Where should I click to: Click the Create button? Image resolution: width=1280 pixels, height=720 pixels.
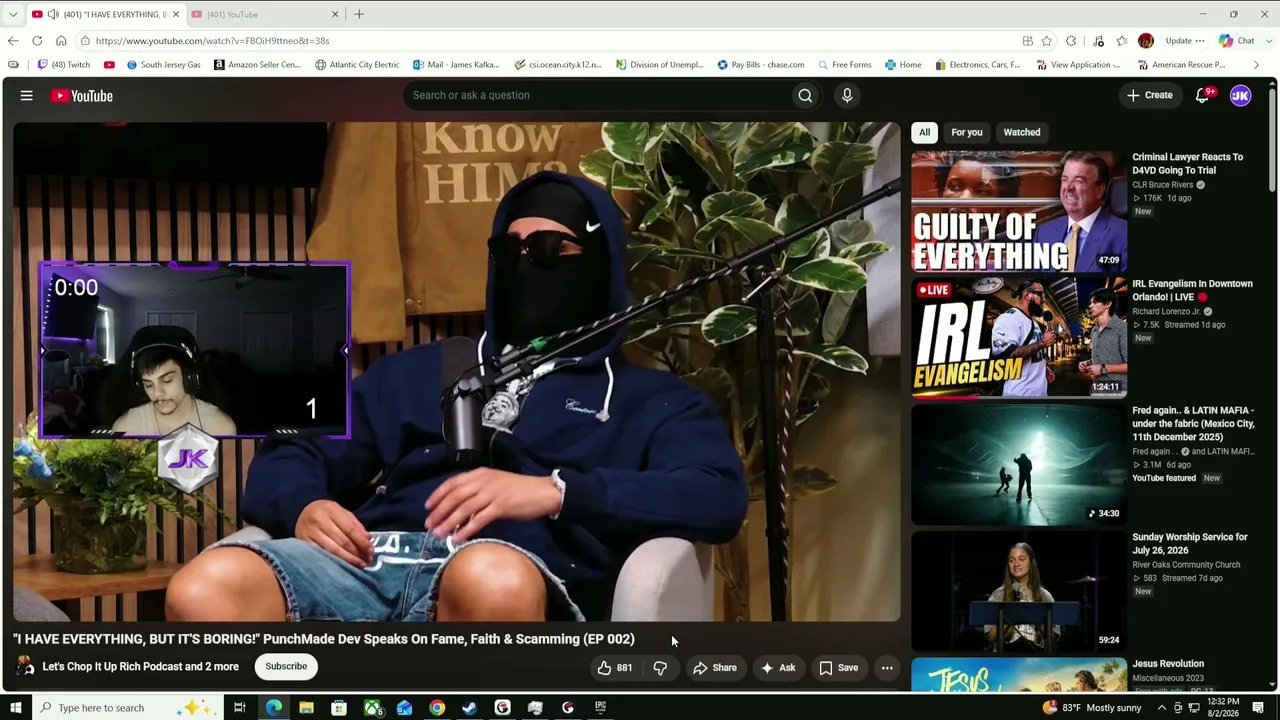coord(1150,96)
